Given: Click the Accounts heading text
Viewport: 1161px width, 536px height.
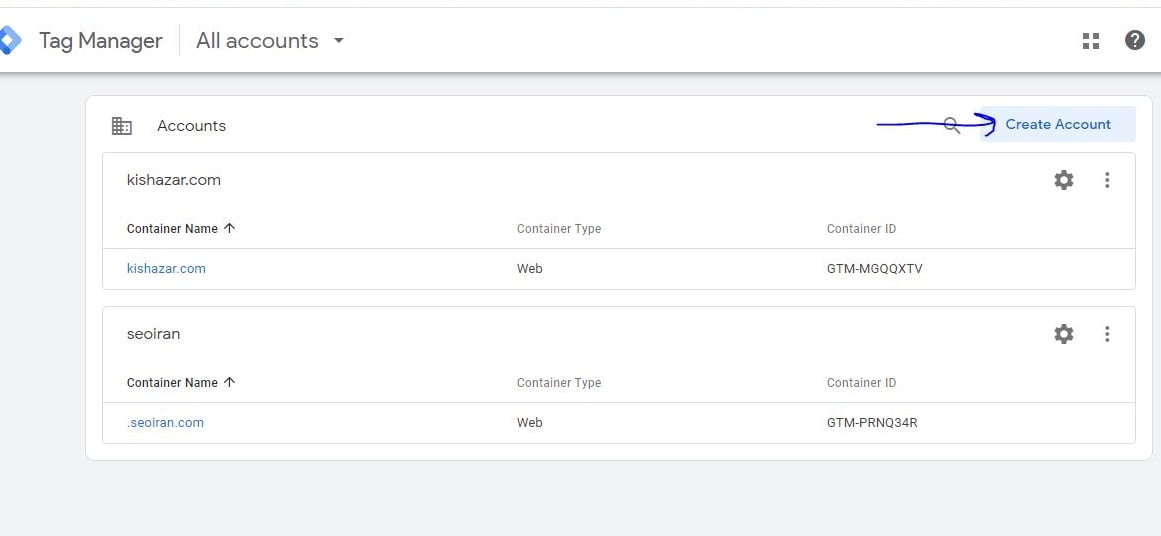Looking at the screenshot, I should click(x=191, y=126).
